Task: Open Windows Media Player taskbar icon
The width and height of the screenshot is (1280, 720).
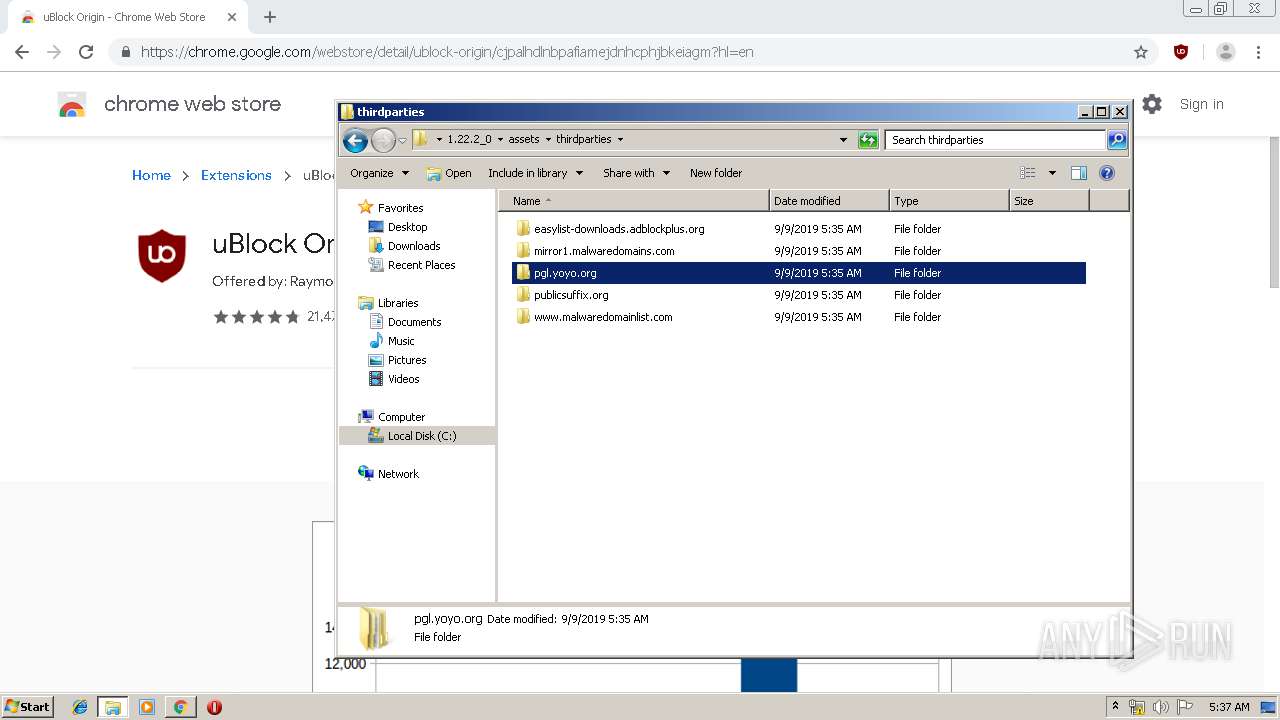Action: pyautogui.click(x=147, y=707)
